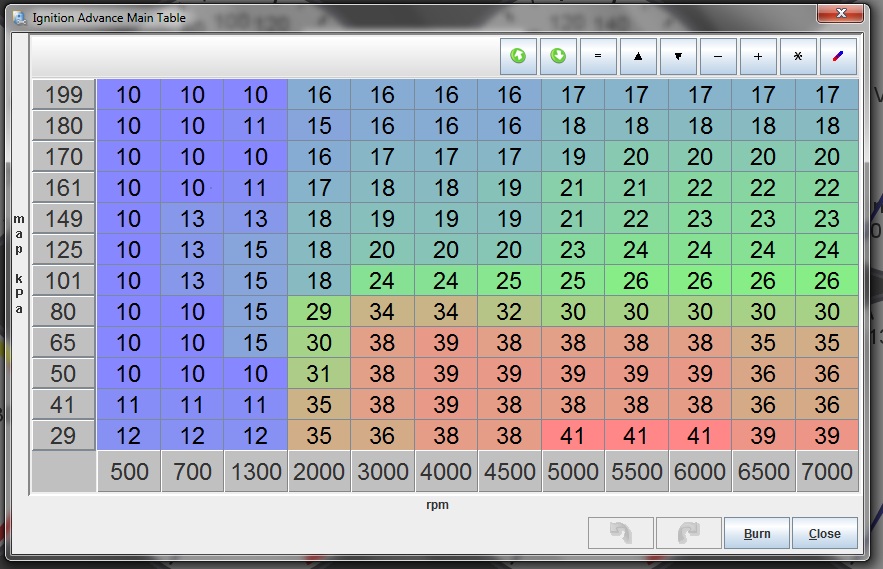Select the 1300 rpm column header

pyautogui.click(x=256, y=472)
